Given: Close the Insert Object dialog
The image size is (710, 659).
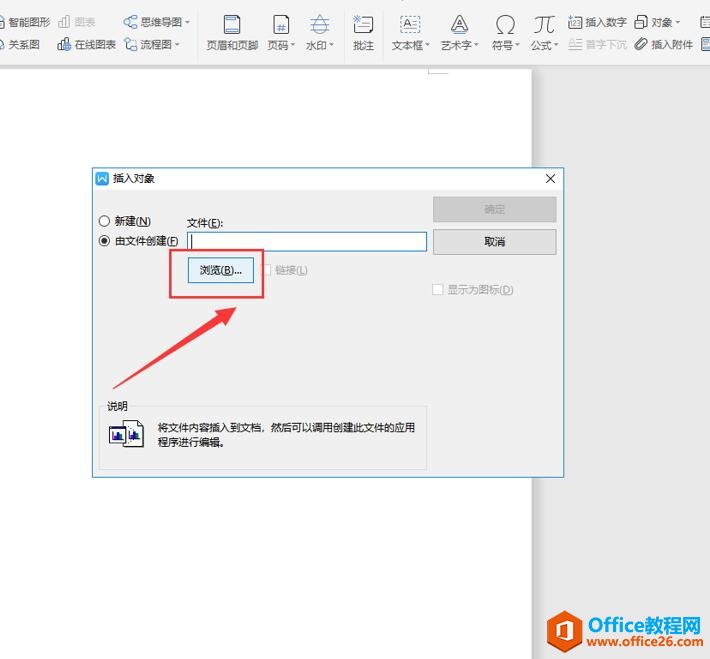Looking at the screenshot, I should [x=550, y=179].
